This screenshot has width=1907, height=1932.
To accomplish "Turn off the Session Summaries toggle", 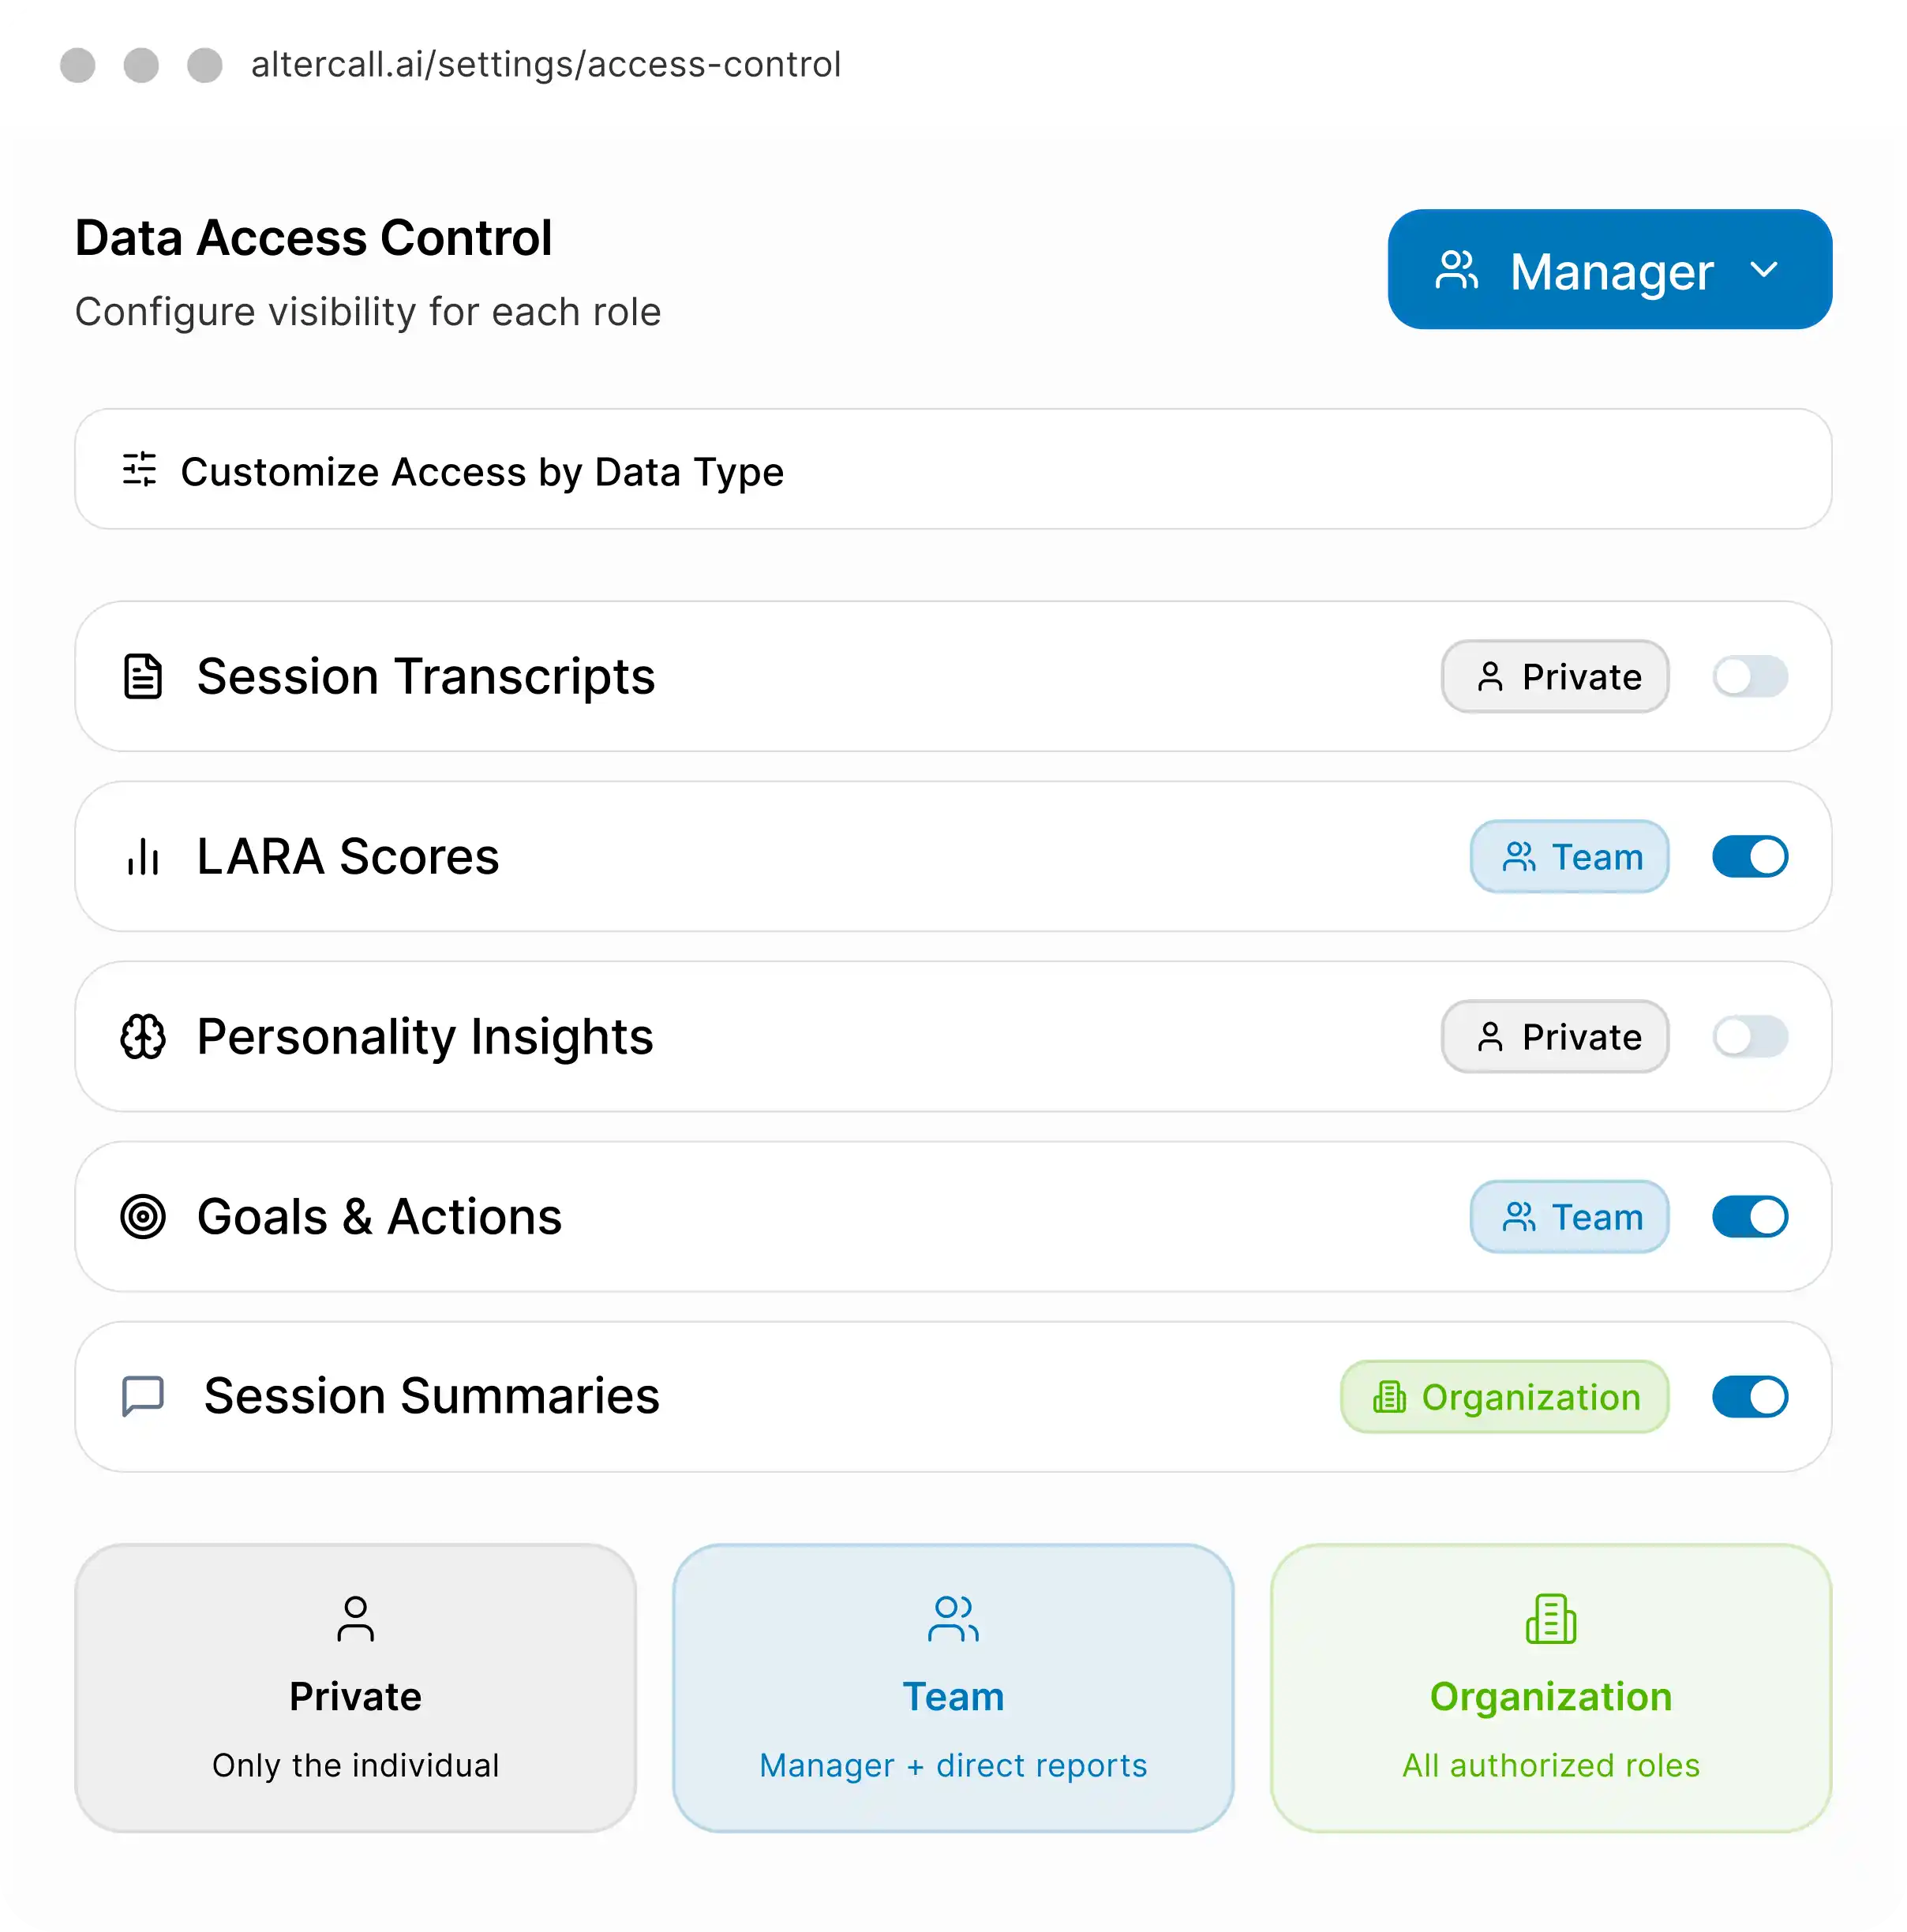I will (1750, 1397).
